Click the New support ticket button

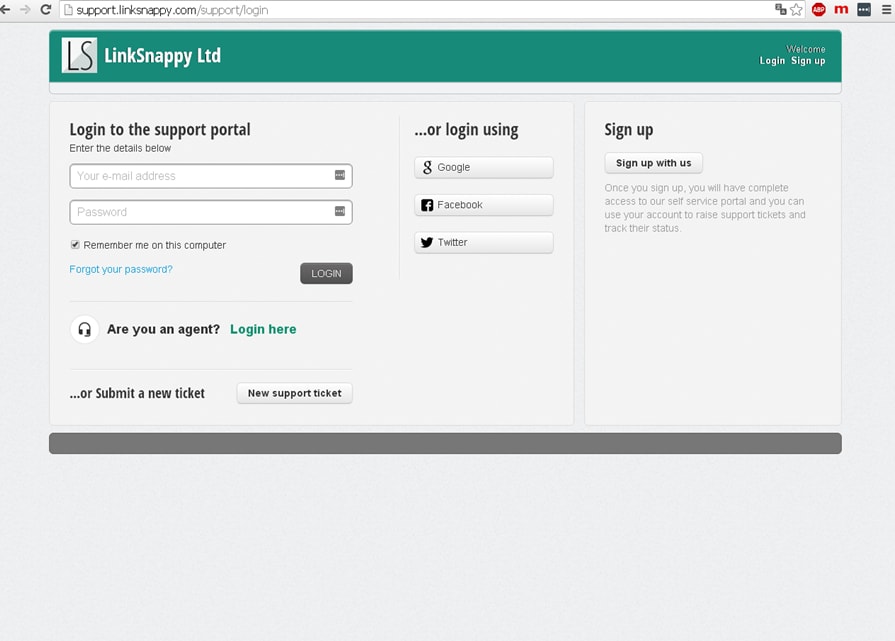point(295,393)
